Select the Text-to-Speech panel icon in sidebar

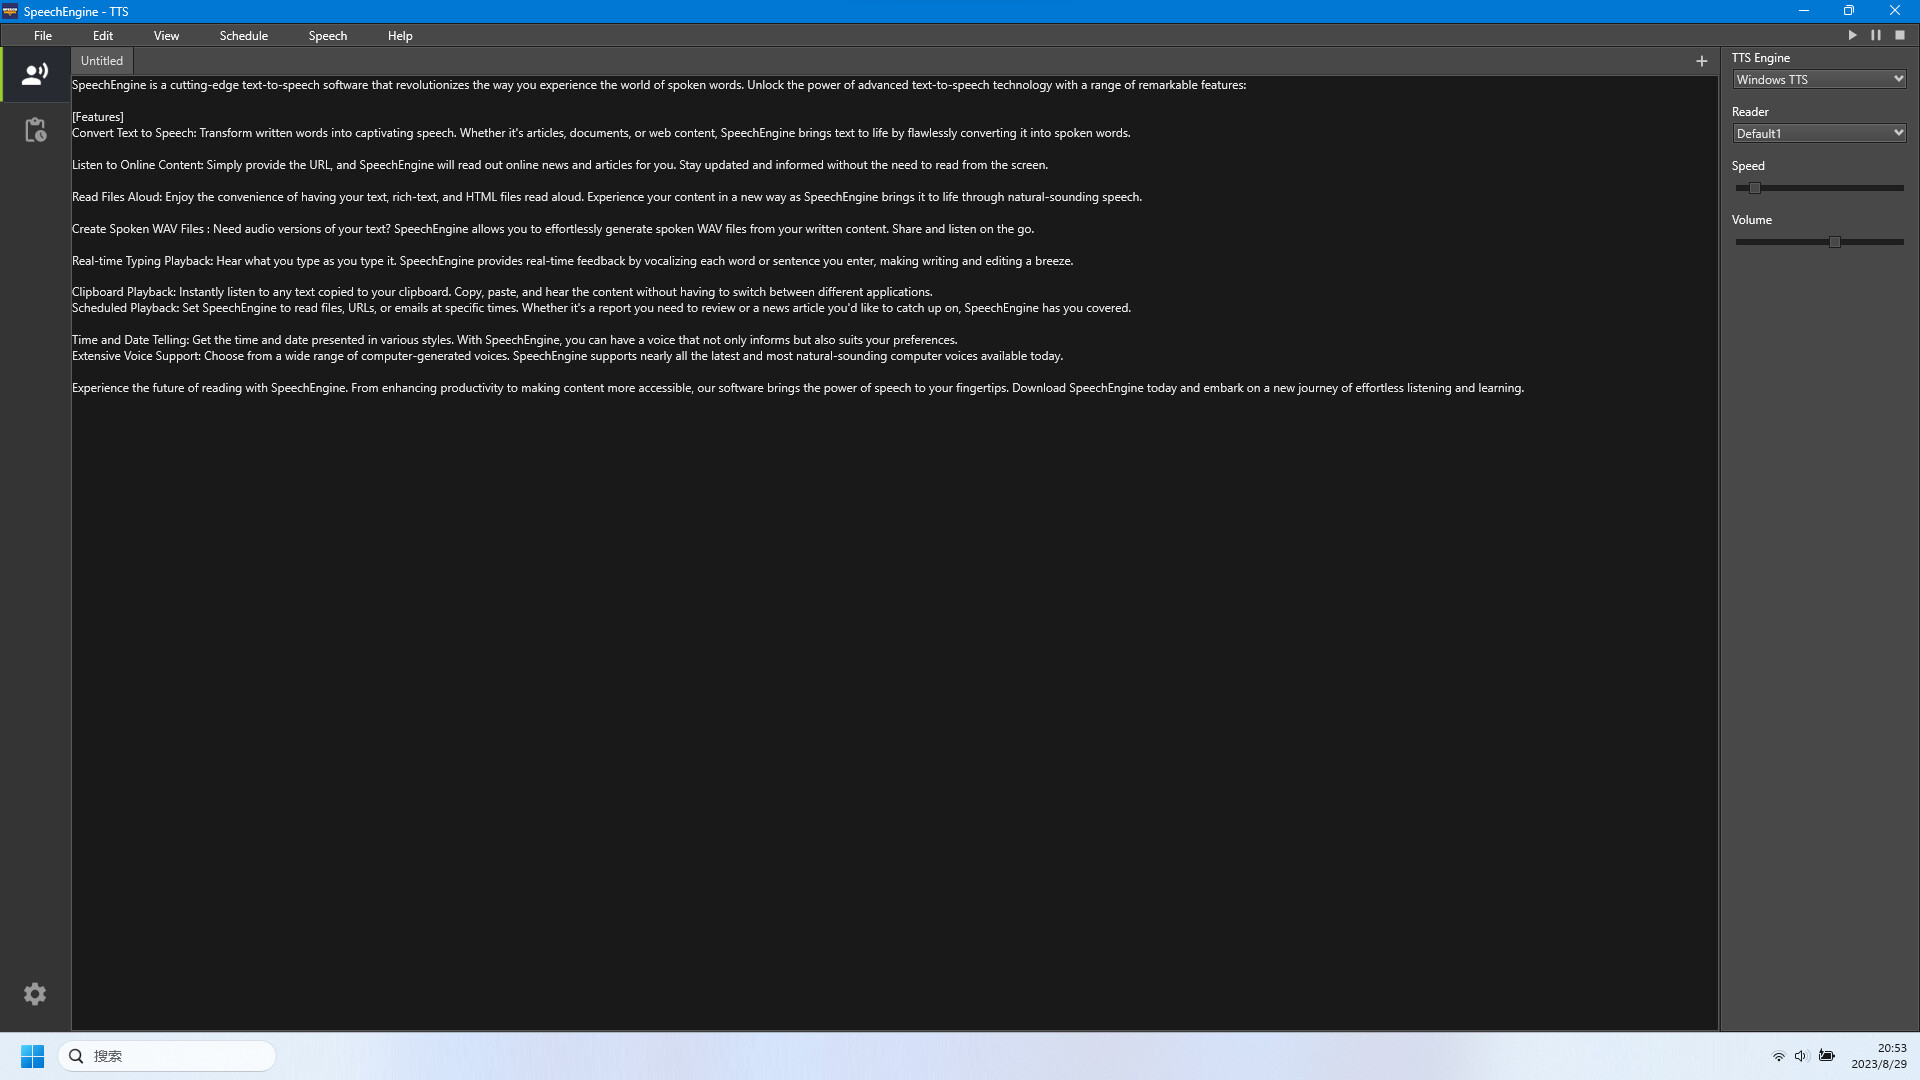[35, 73]
